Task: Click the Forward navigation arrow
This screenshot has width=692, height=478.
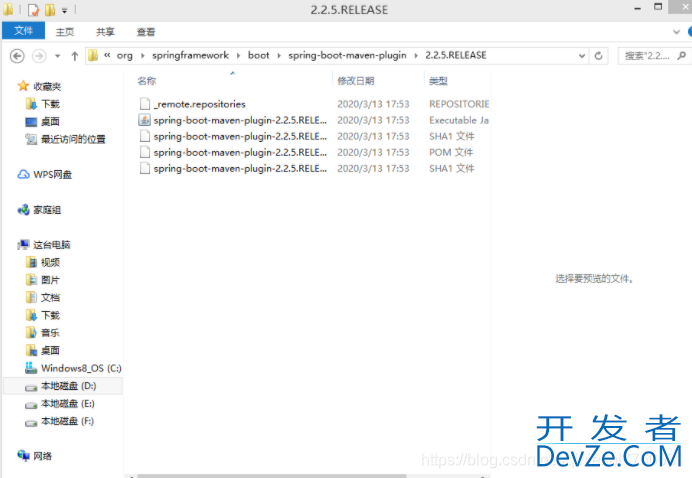Action: coord(39,56)
